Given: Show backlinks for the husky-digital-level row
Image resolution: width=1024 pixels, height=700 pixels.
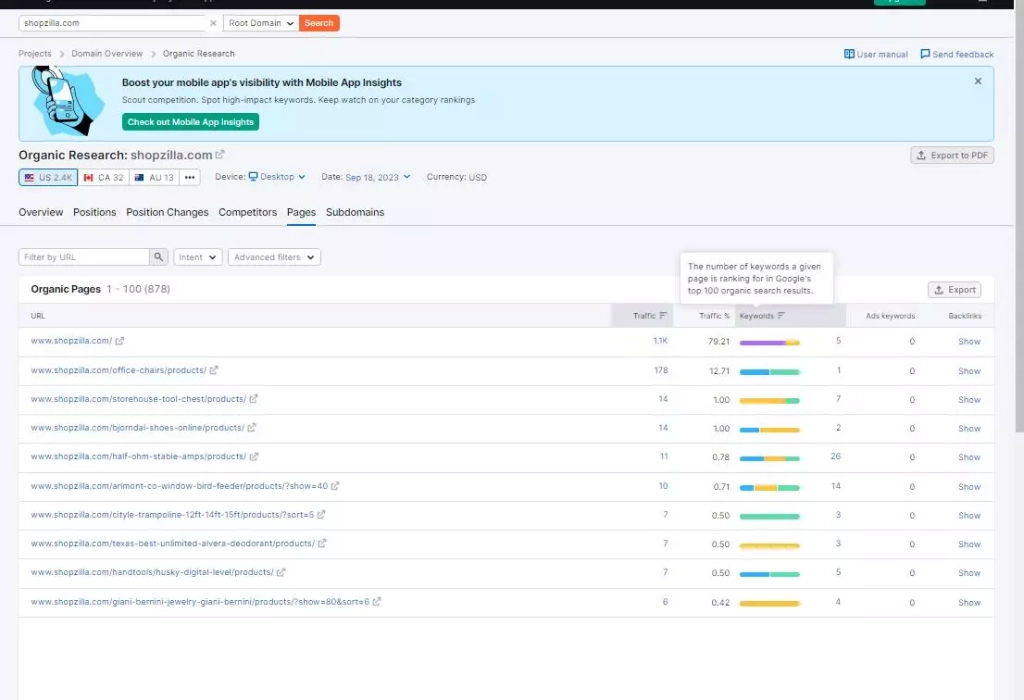Looking at the screenshot, I should (969, 573).
